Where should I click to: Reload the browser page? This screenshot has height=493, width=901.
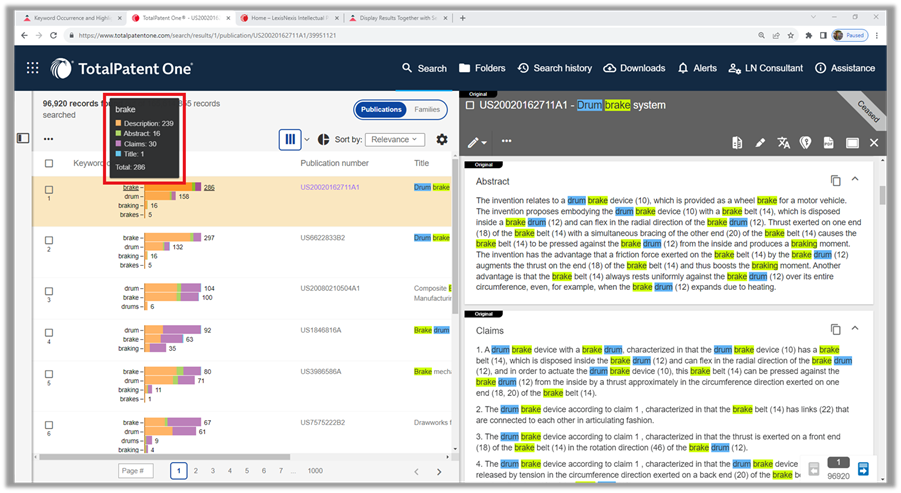[53, 35]
